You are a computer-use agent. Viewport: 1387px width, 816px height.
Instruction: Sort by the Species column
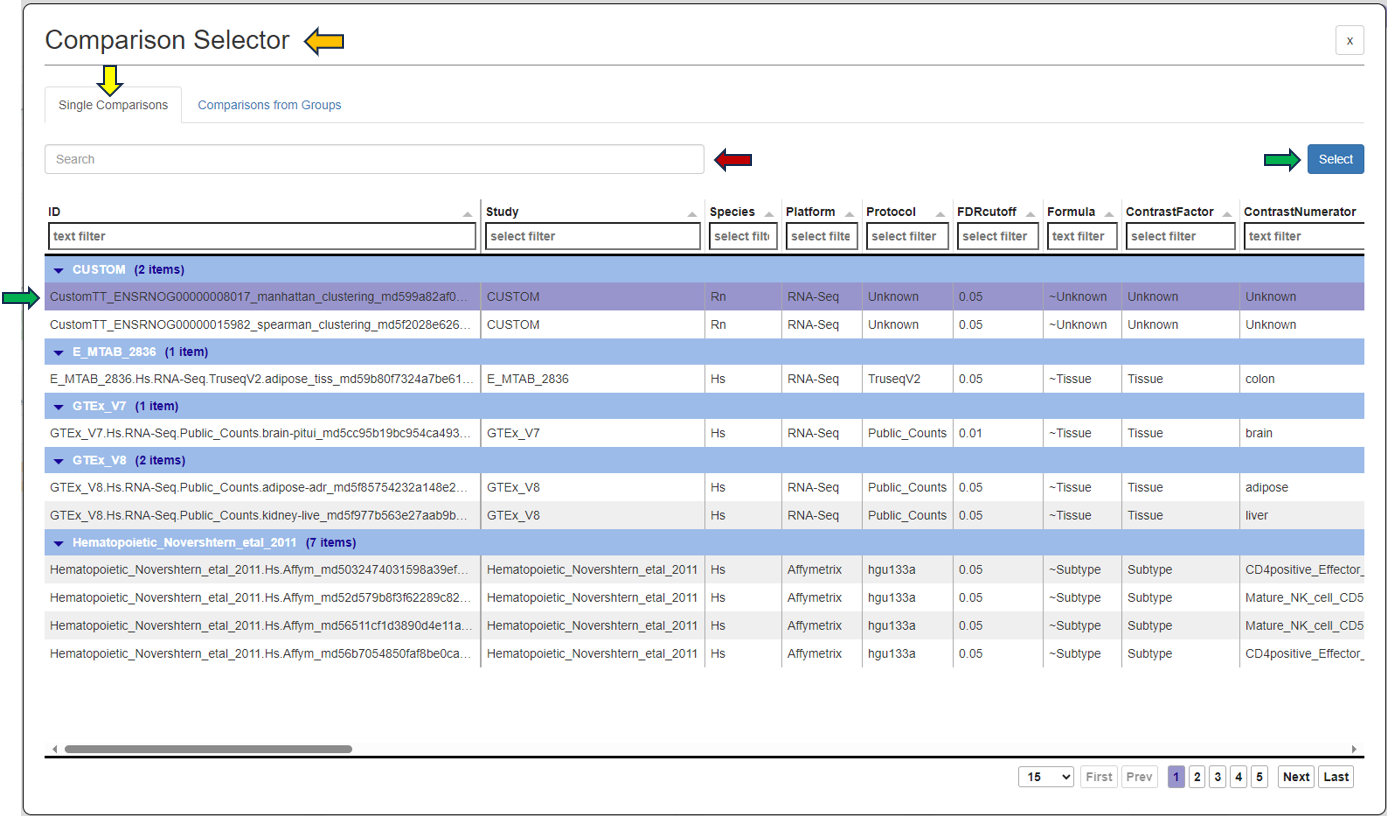(767, 212)
